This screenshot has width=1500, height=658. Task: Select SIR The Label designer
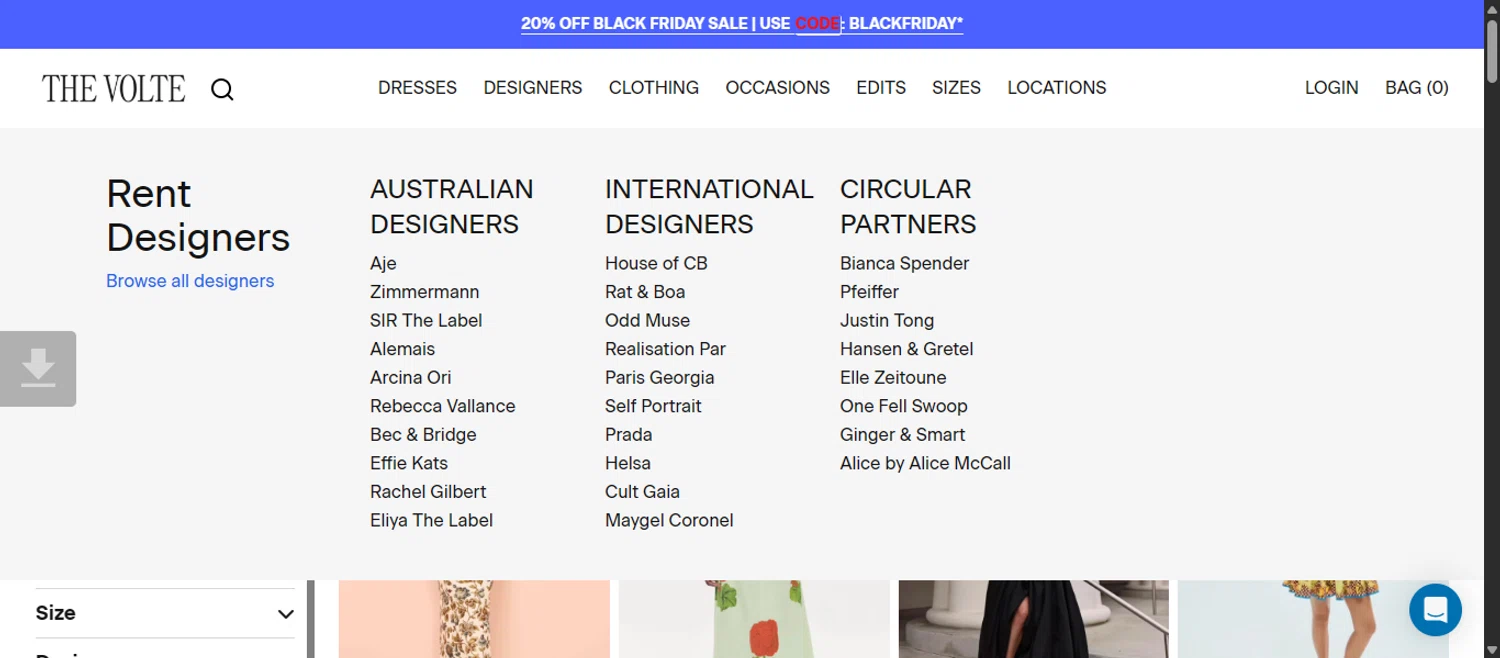pyautogui.click(x=426, y=320)
